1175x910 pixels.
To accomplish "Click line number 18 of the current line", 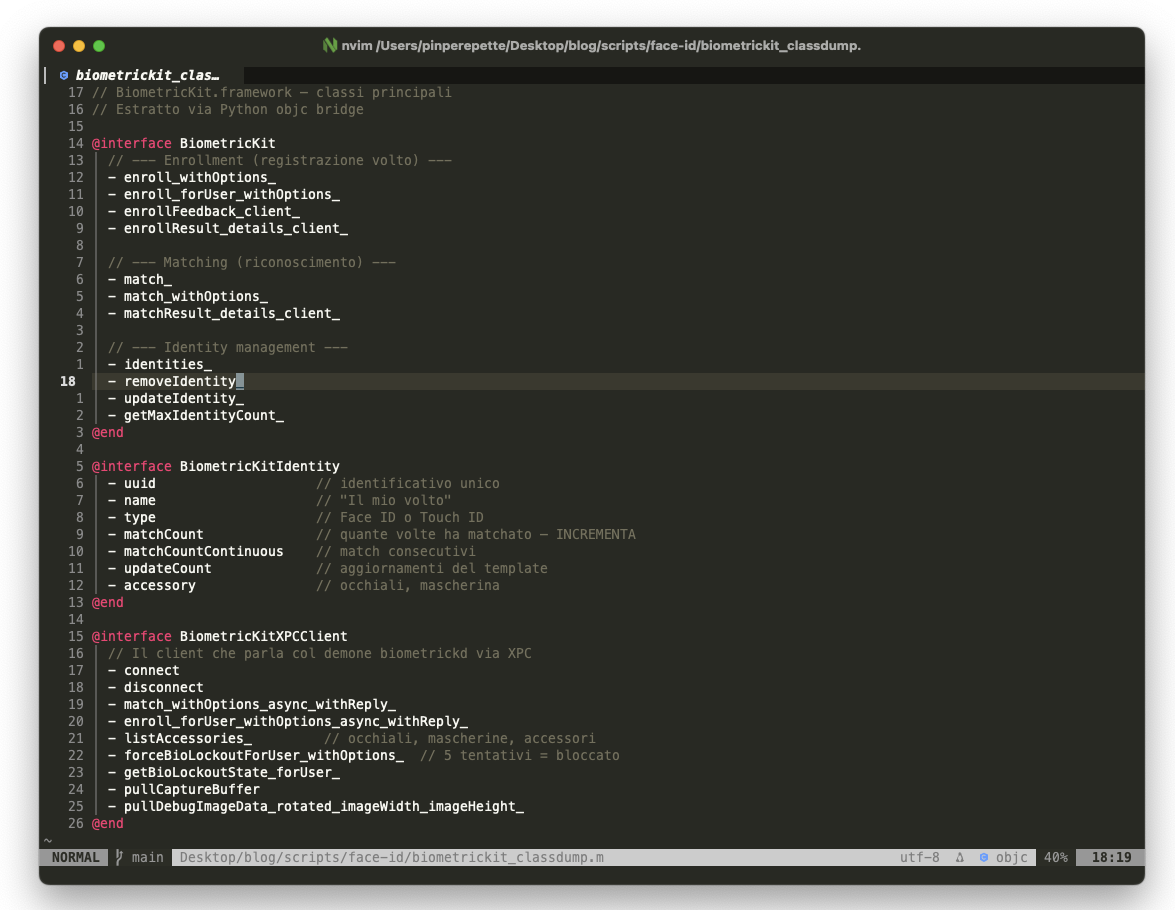I will point(68,381).
